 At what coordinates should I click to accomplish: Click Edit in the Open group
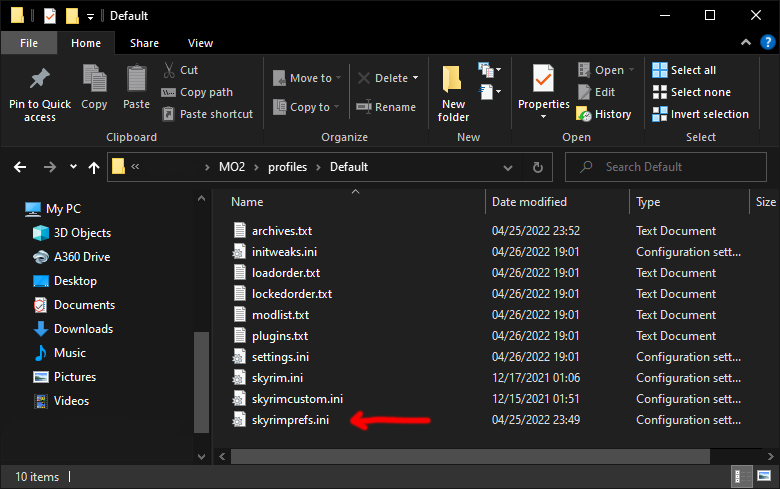click(x=596, y=92)
